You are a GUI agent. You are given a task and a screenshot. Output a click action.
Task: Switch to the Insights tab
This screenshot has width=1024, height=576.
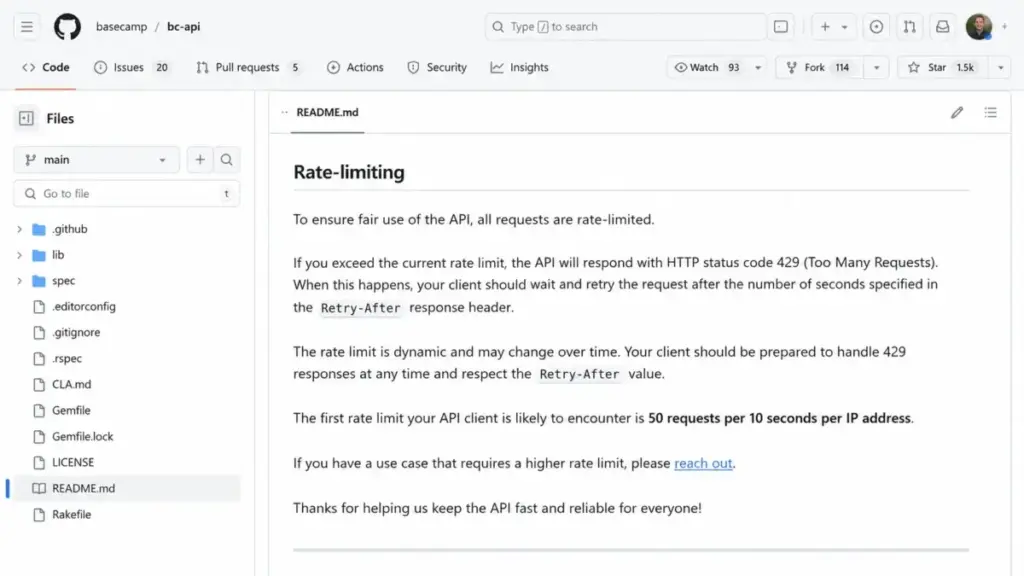[520, 67]
